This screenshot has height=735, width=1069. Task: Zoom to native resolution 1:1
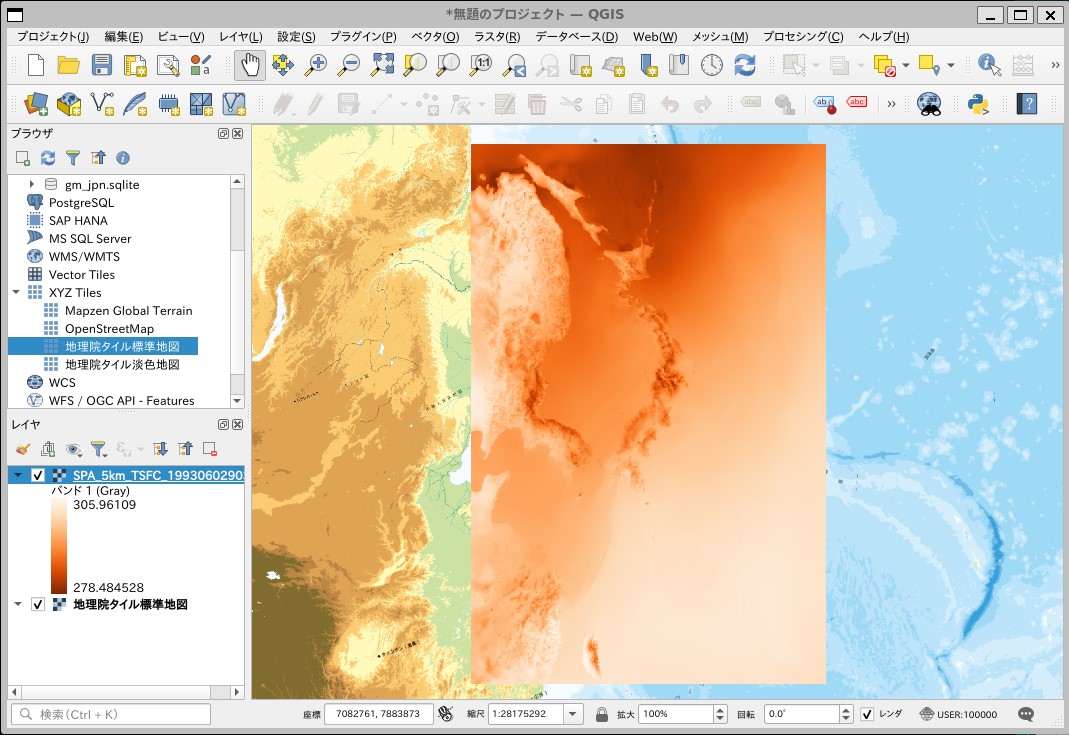[481, 65]
